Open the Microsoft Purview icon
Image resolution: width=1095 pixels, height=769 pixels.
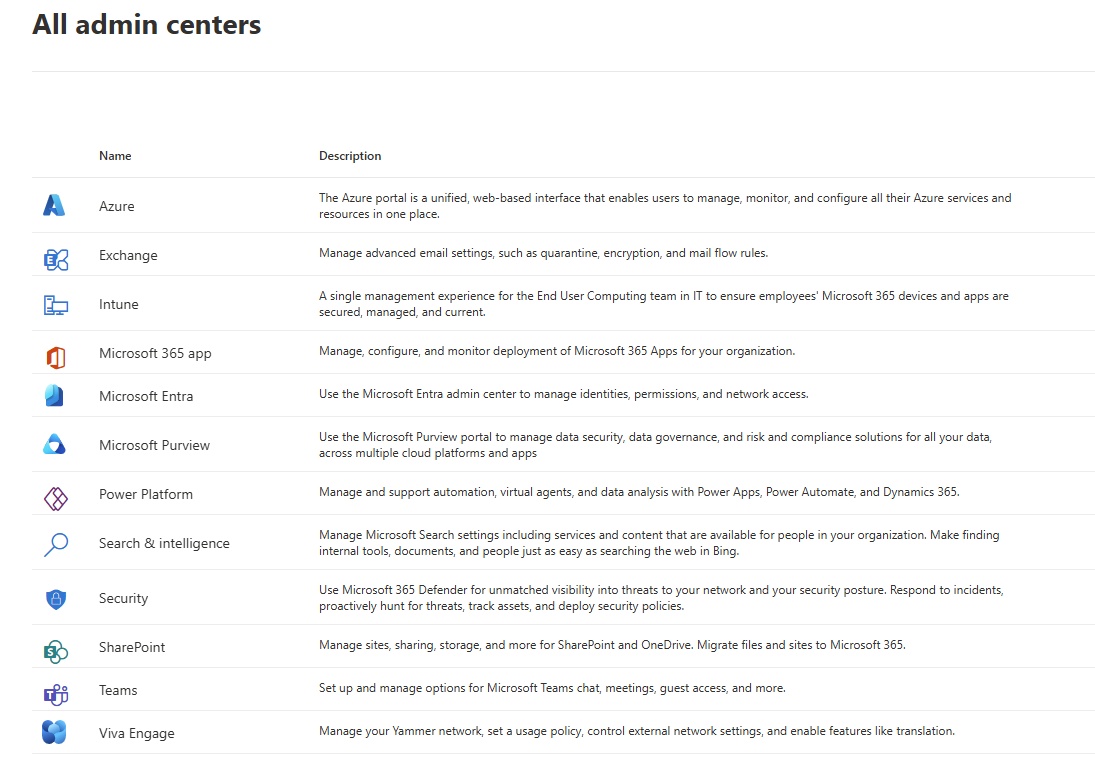point(54,445)
